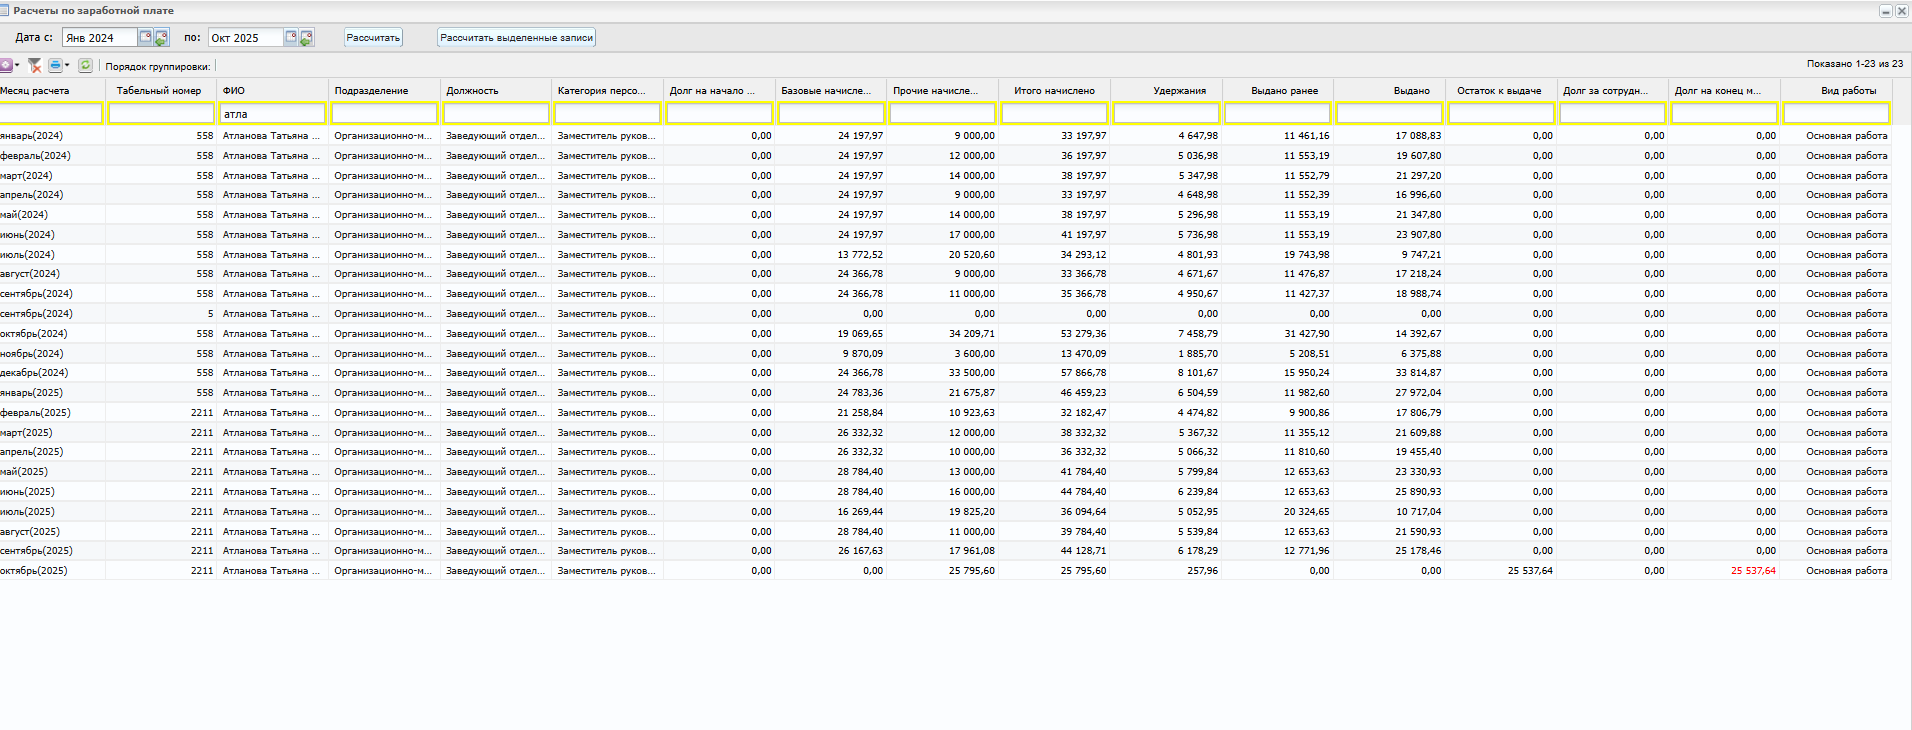The height and width of the screenshot is (730, 1912).
Task: Sort by the Категория персонала column header
Action: pos(608,91)
